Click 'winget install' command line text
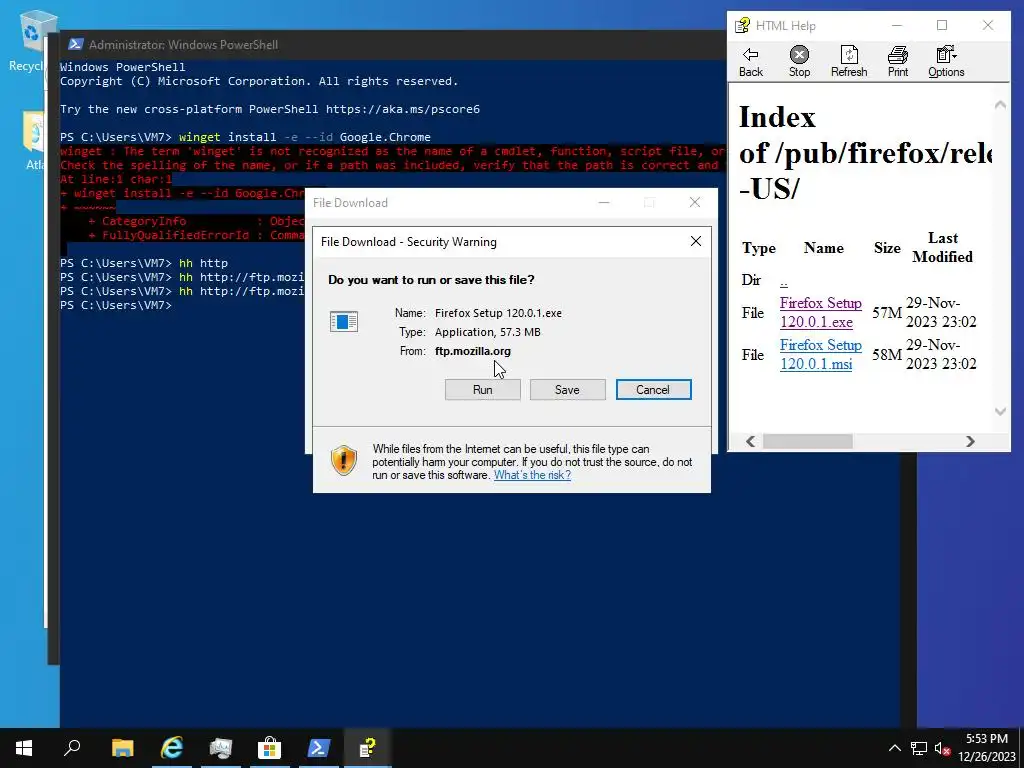Viewport: 1024px width, 768px height. (x=227, y=137)
